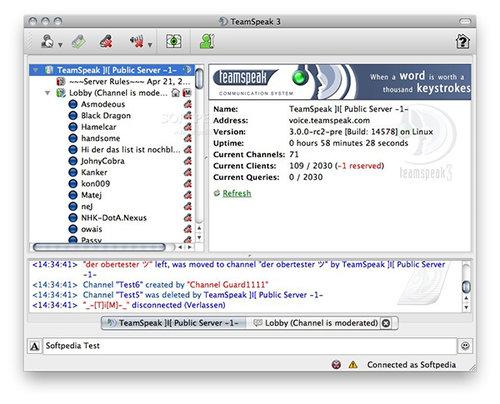Click the blue status icon beside Kanker
Image resolution: width=500 pixels, height=404 pixels.
[73, 172]
